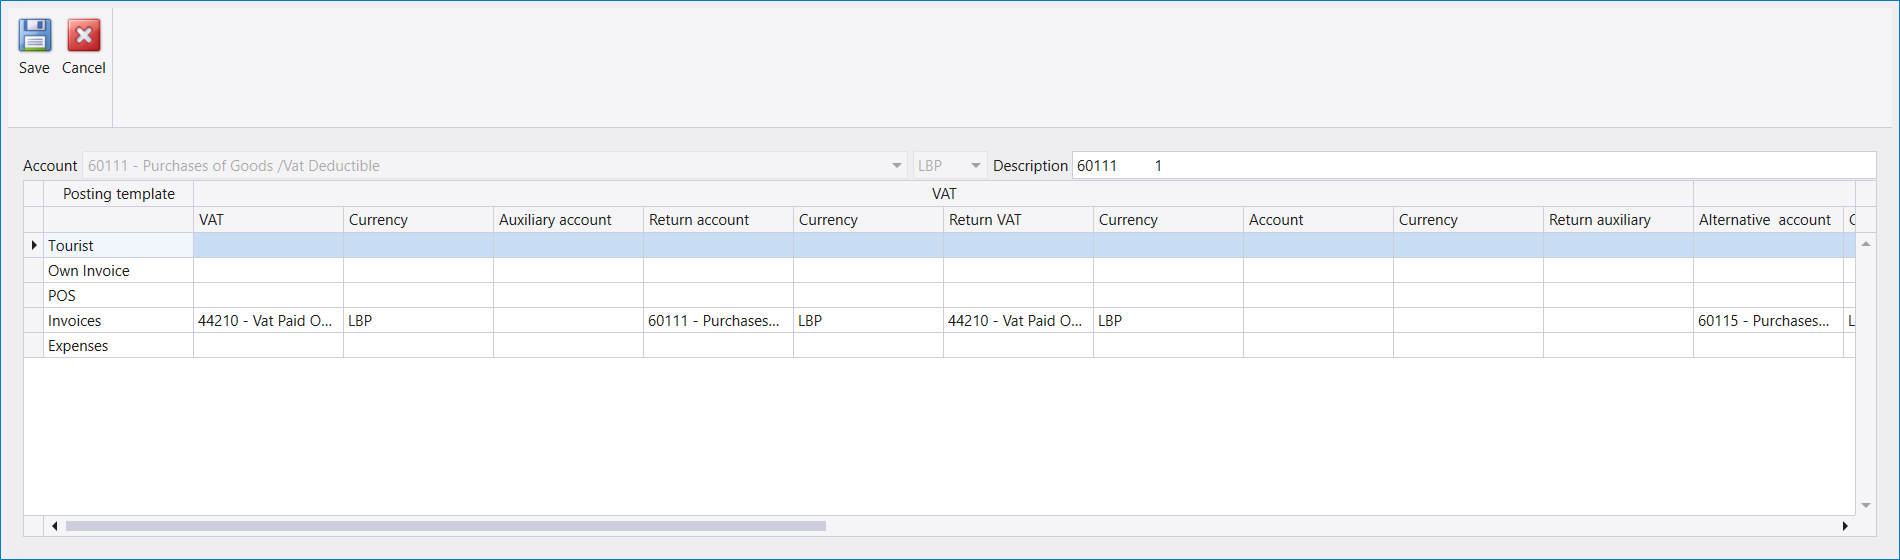Viewport: 1900px width, 560px height.
Task: Open the Account dropdown
Action: tap(896, 166)
